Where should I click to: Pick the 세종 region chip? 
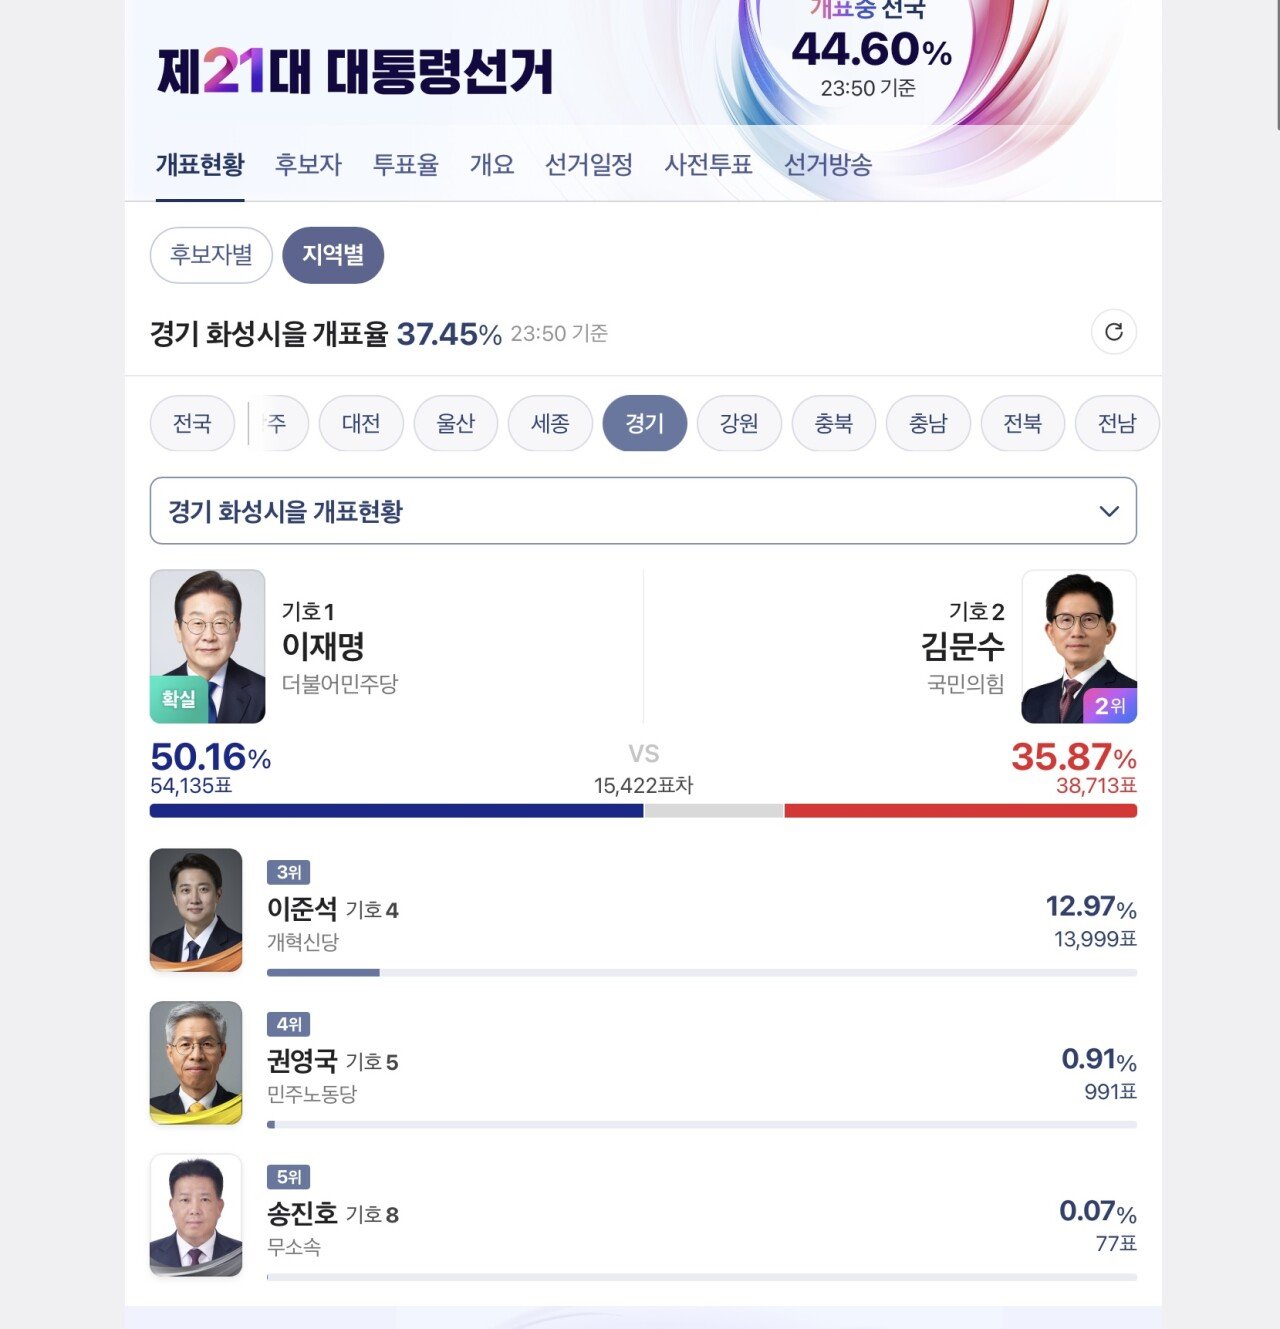[x=550, y=424]
